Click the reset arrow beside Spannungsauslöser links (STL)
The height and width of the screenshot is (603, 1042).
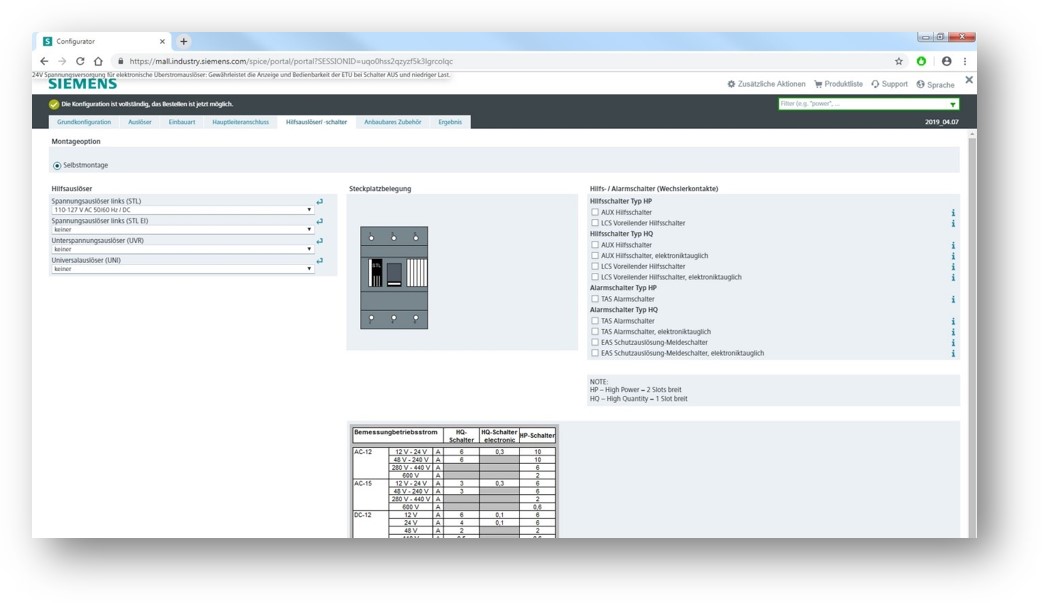(x=320, y=202)
